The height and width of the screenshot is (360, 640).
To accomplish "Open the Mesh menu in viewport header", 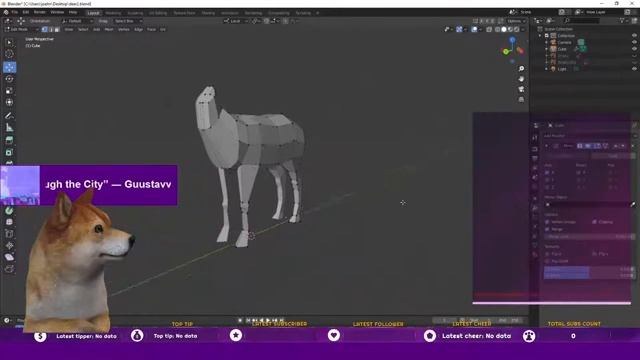I will click(x=109, y=29).
